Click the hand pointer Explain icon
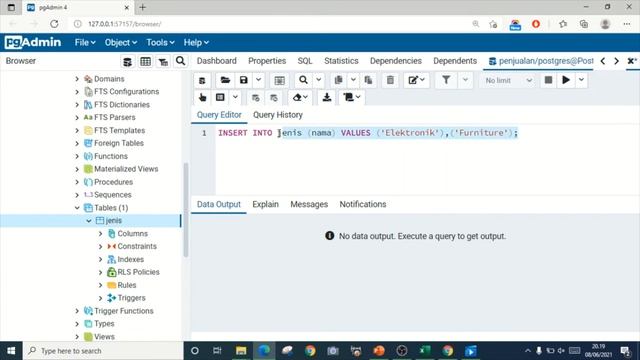Viewport: 640px width, 360px height. [202, 98]
